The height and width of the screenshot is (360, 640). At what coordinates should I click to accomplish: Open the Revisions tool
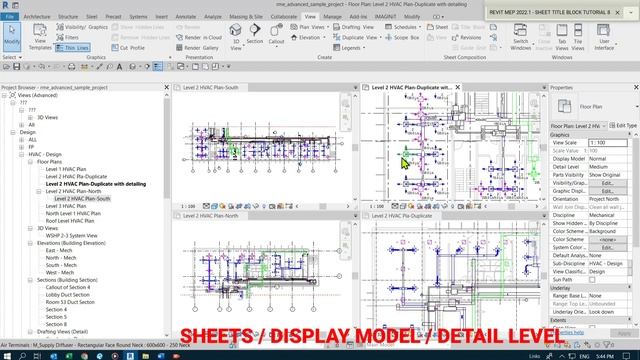click(467, 37)
